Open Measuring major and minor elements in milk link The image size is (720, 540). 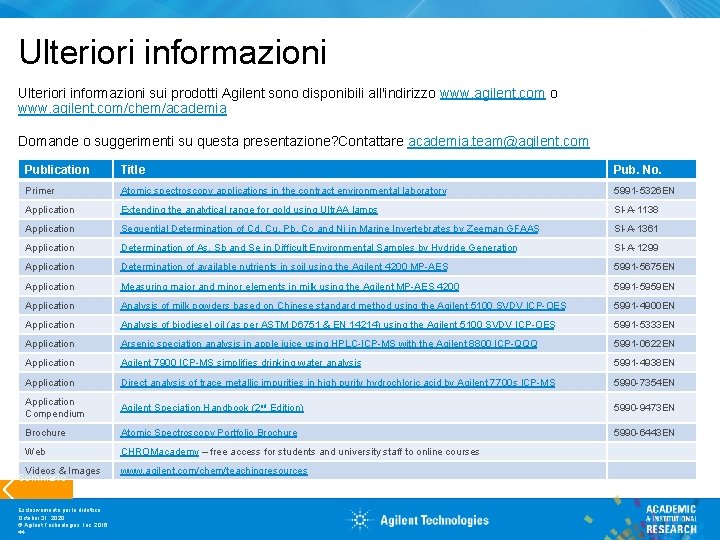click(290, 287)
